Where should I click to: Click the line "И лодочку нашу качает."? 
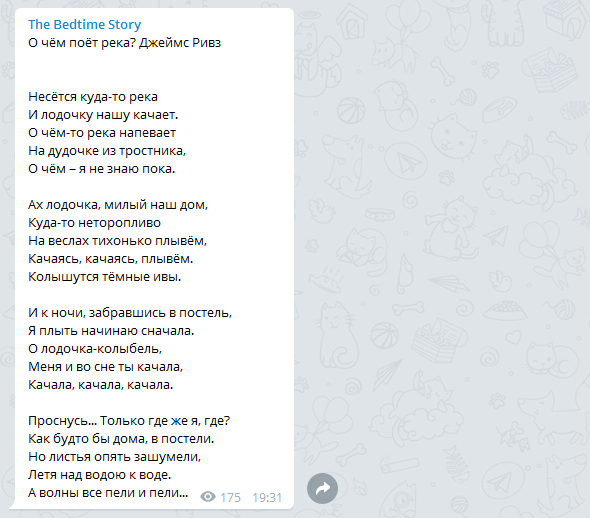tap(103, 115)
